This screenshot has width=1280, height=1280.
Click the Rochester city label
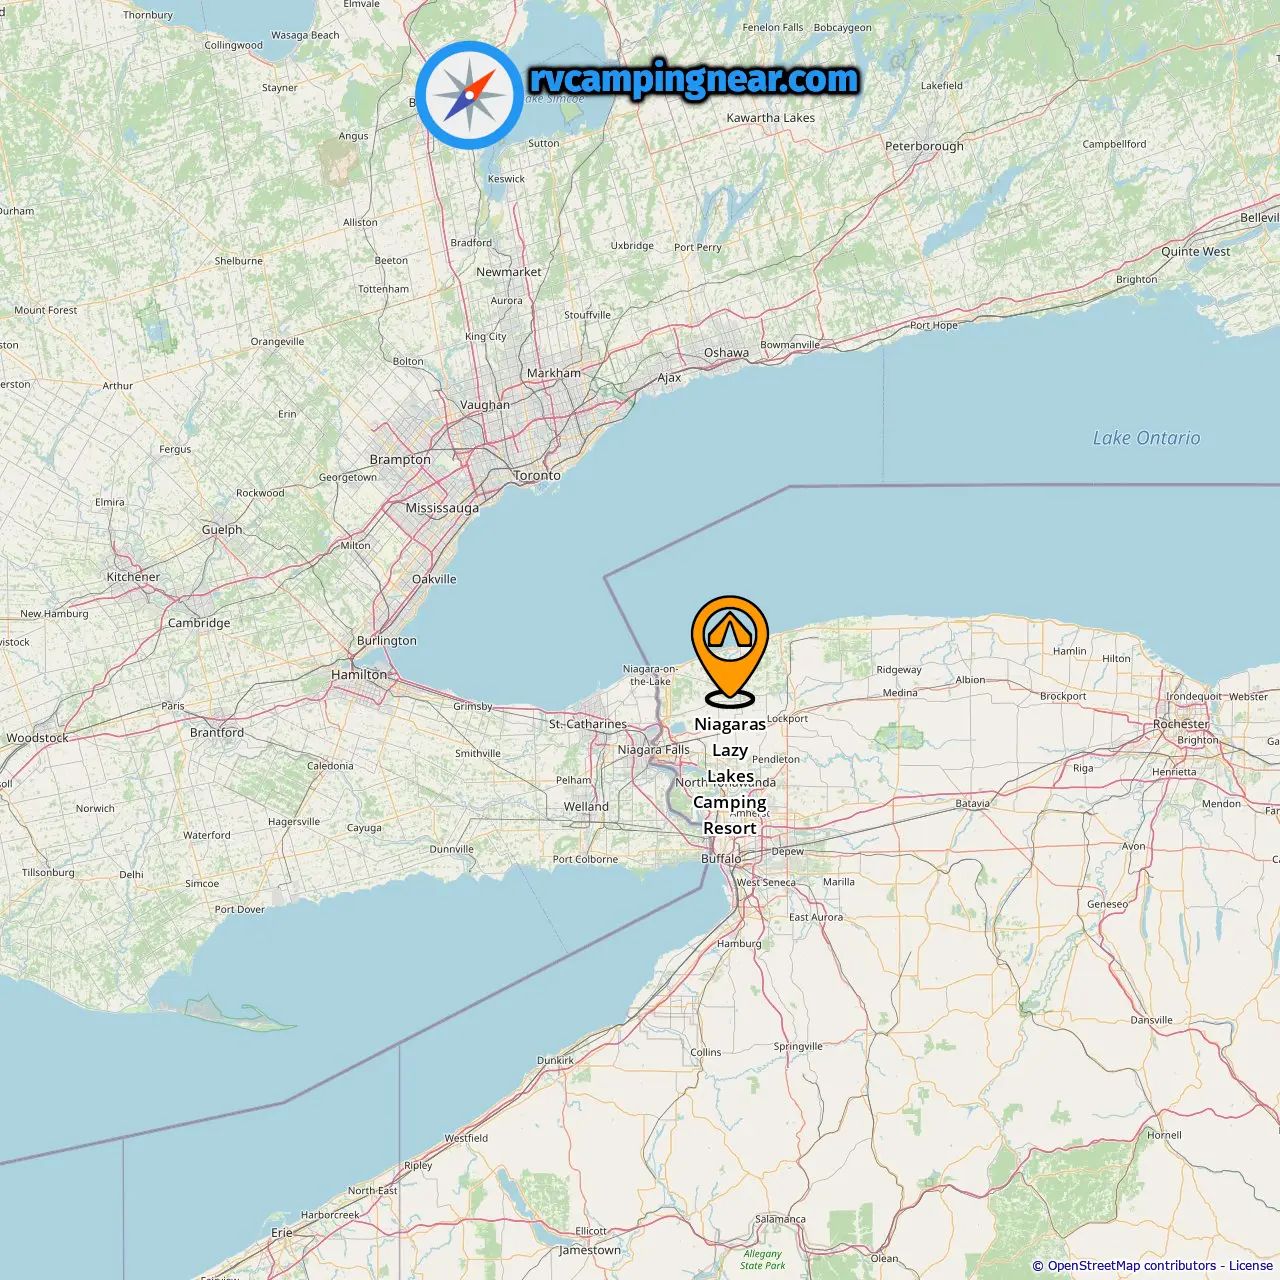(1181, 724)
